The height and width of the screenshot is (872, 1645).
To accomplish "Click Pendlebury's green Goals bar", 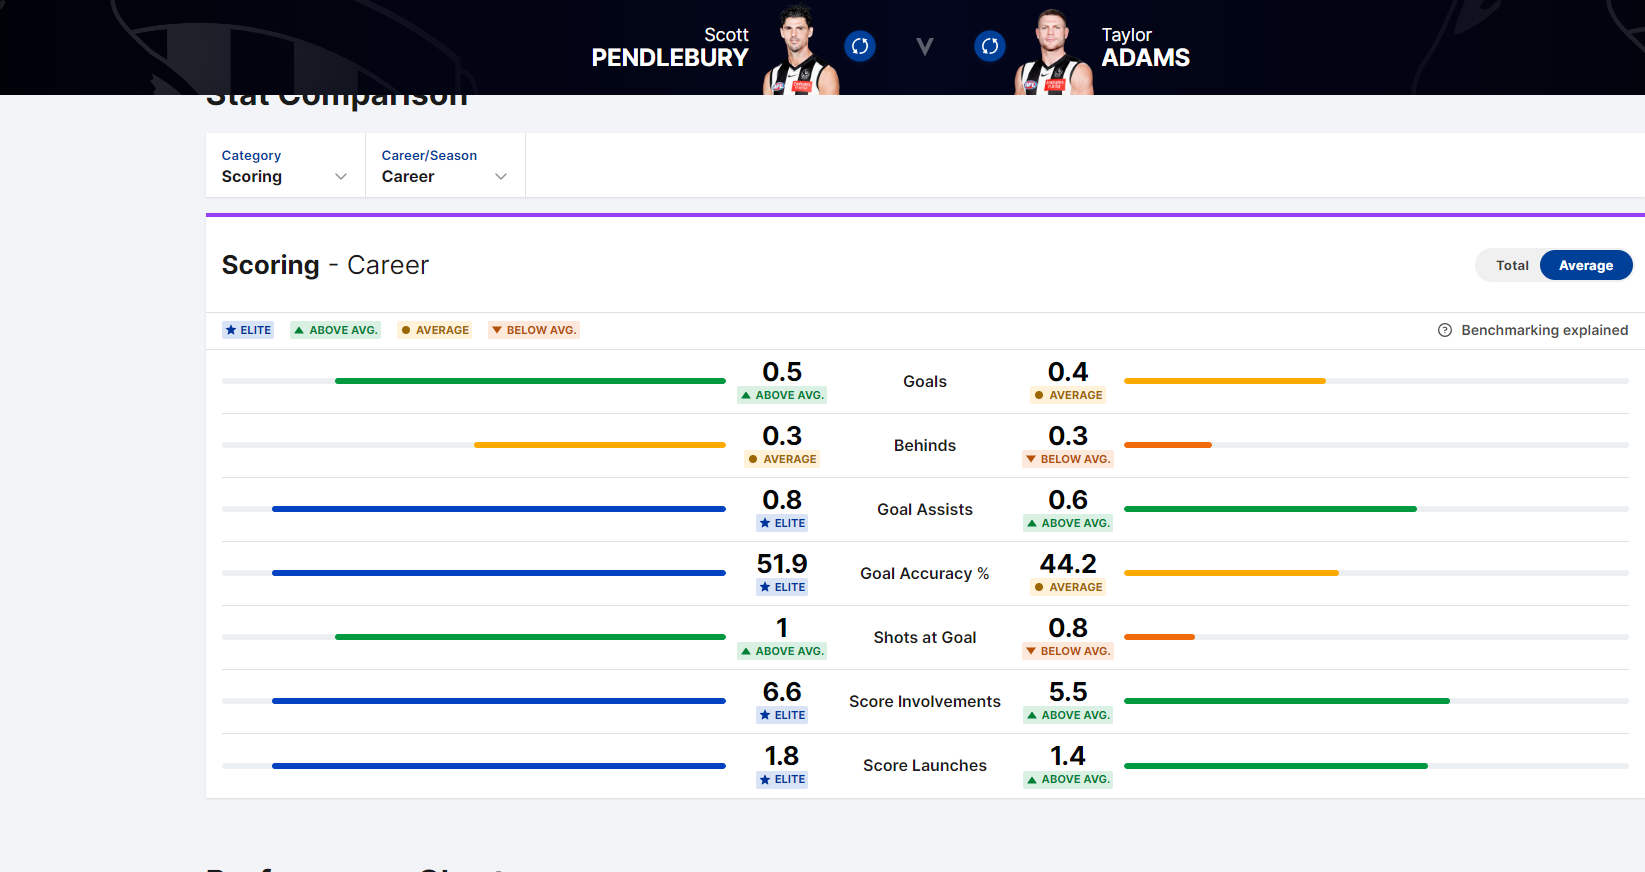I will tap(530, 381).
